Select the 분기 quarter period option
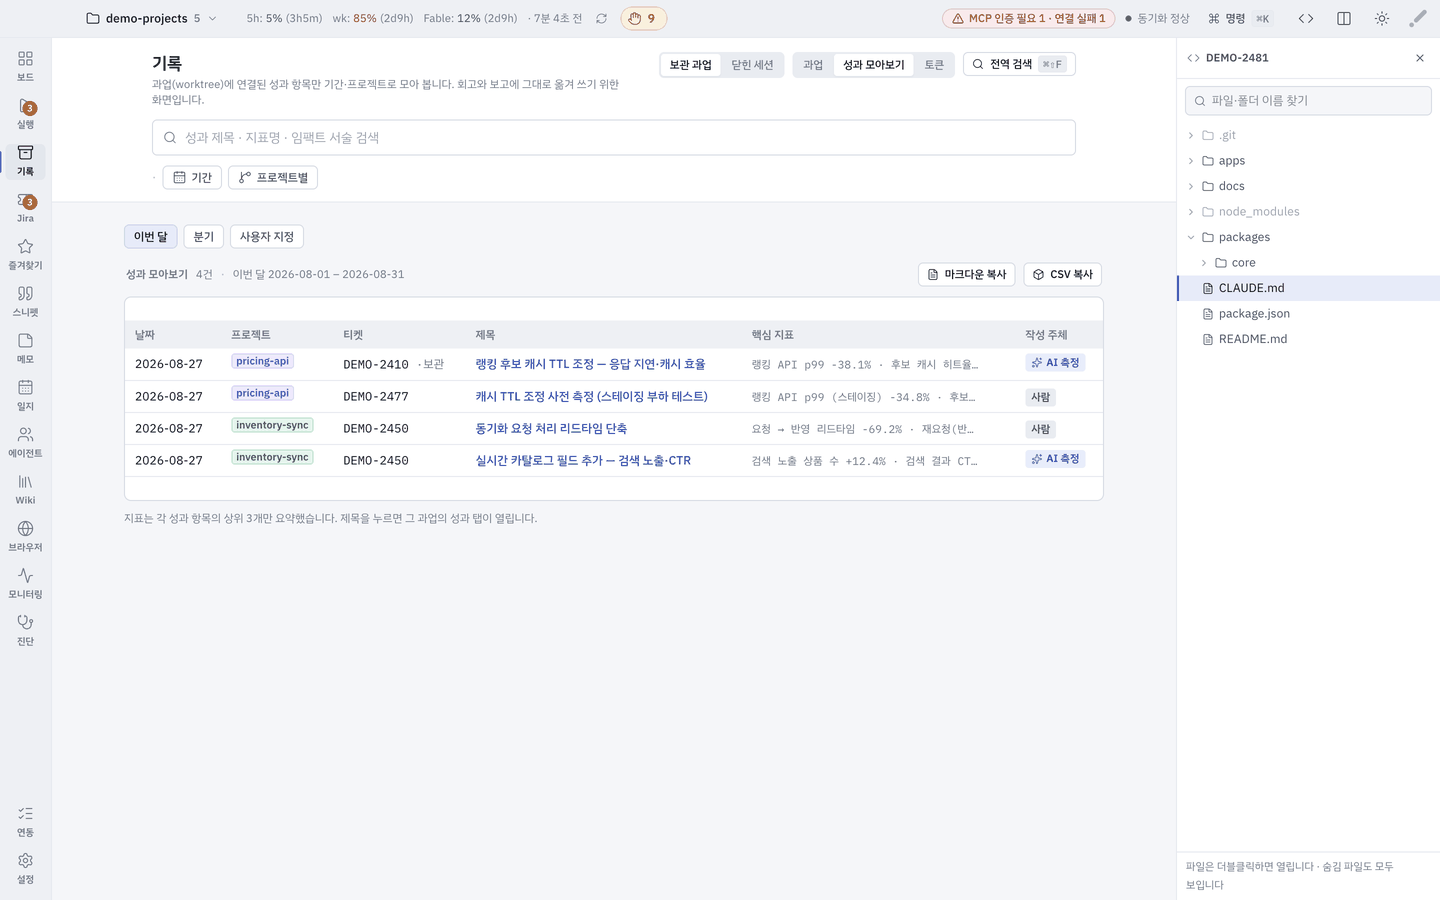1440x900 pixels. click(x=204, y=237)
